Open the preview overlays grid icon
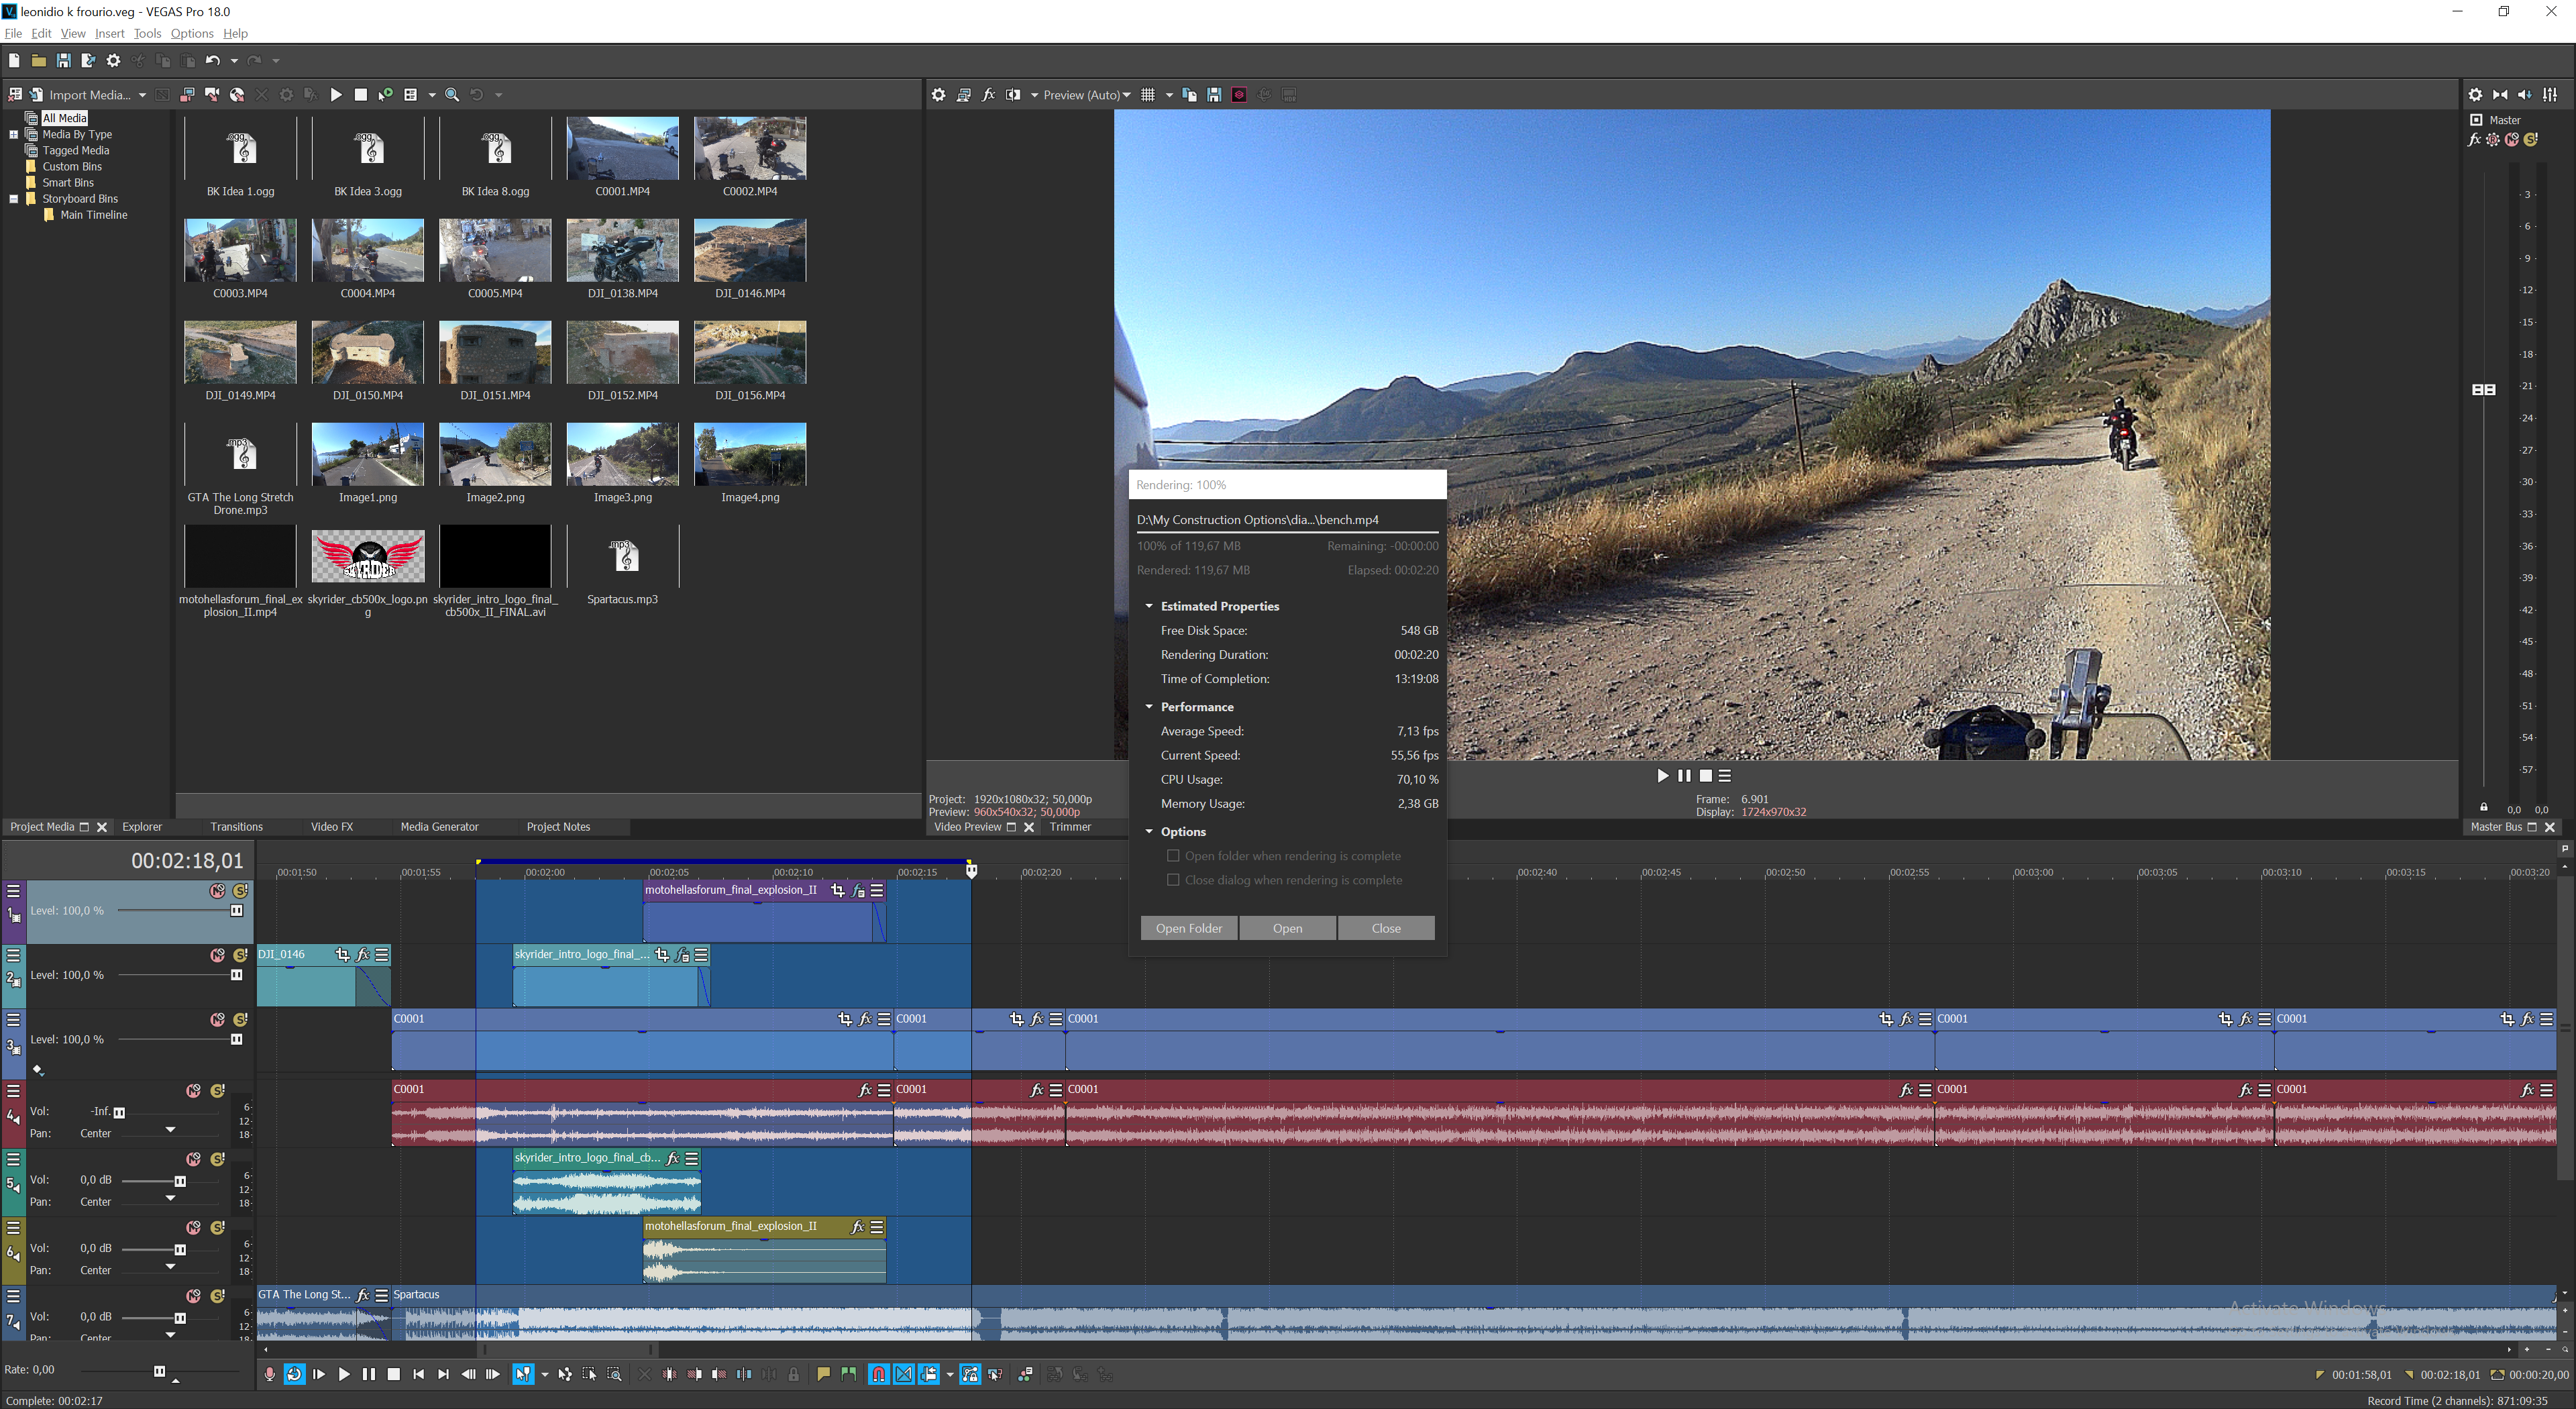 1148,95
